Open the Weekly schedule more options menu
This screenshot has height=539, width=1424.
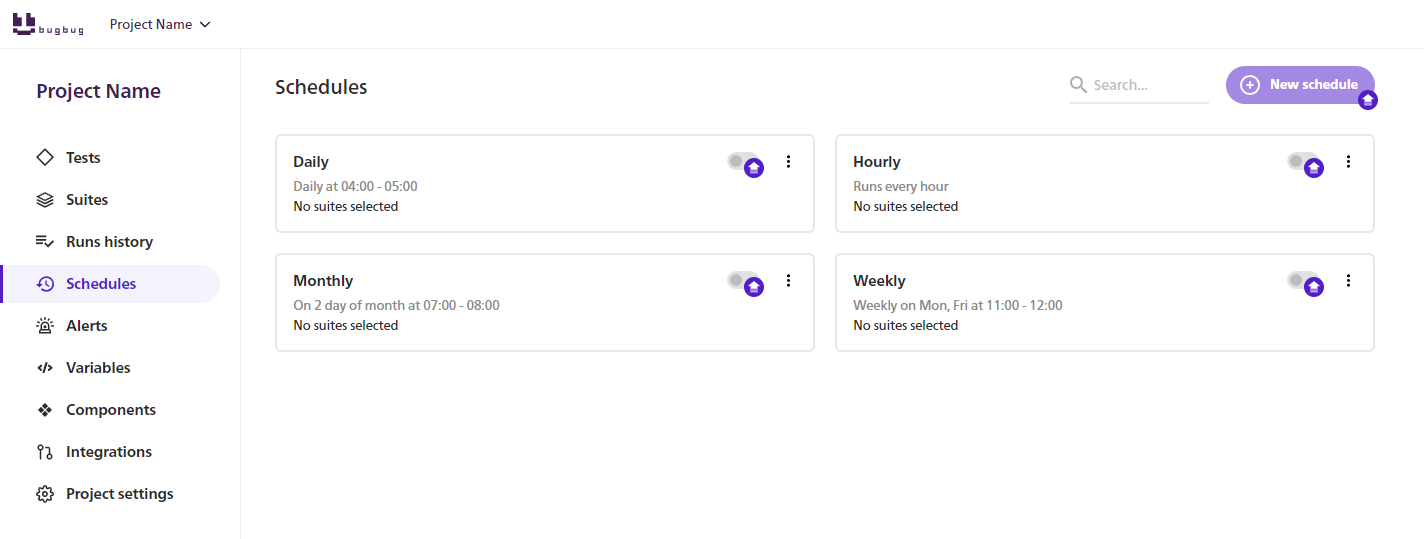1348,281
